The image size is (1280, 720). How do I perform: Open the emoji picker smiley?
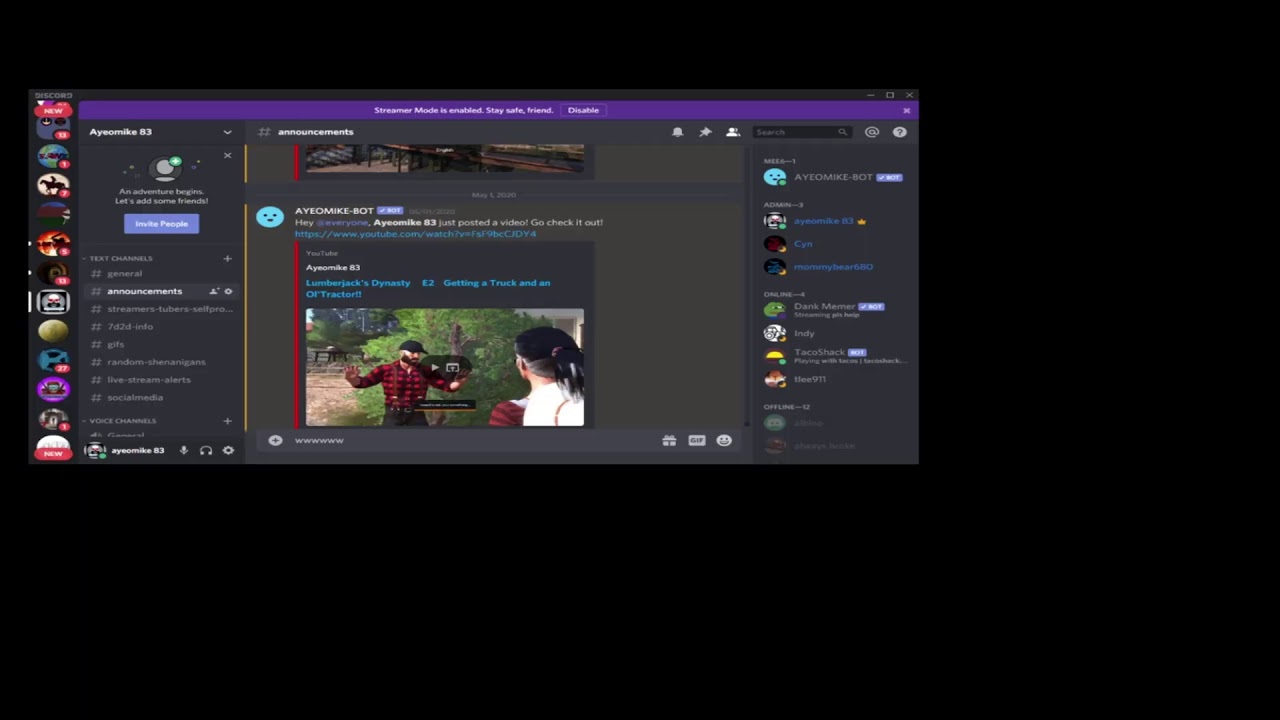(x=724, y=440)
